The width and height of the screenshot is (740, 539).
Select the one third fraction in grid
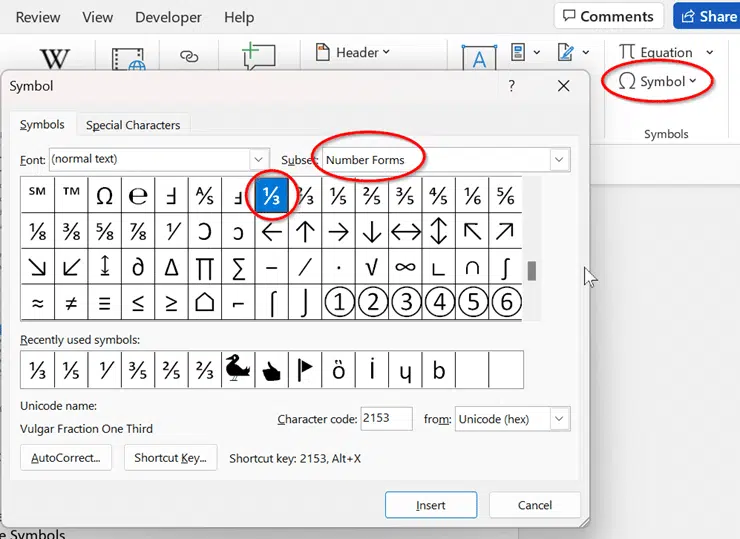pyautogui.click(x=271, y=195)
